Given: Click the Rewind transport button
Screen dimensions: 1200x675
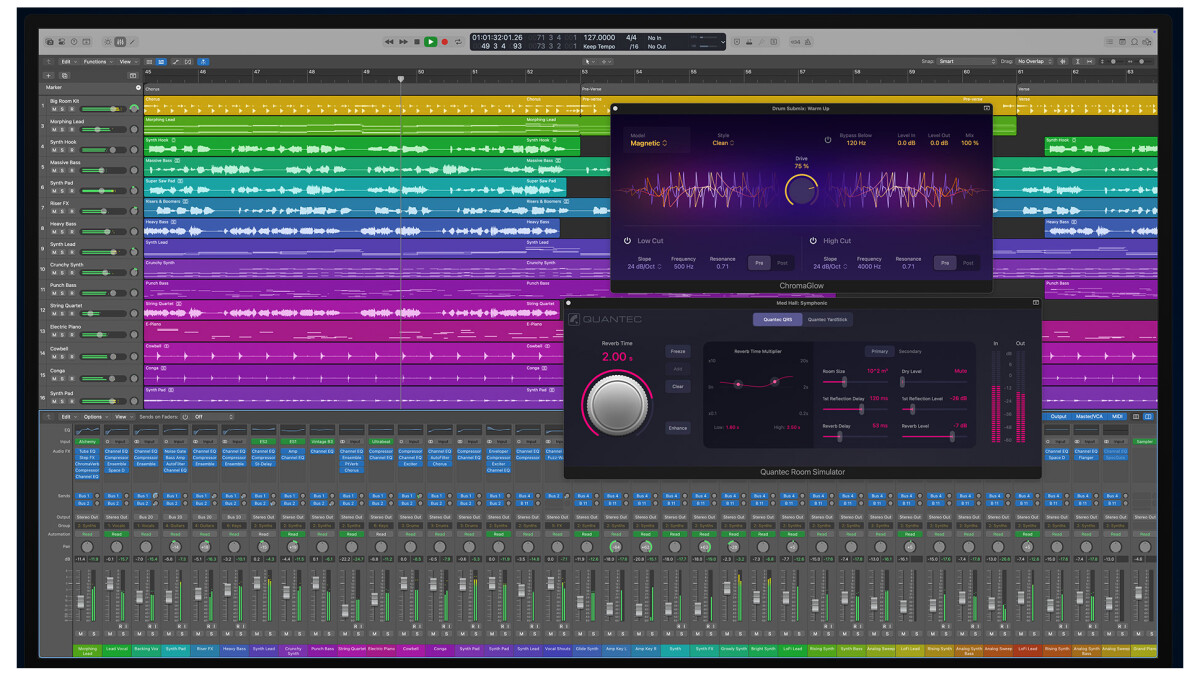Looking at the screenshot, I should click(389, 42).
